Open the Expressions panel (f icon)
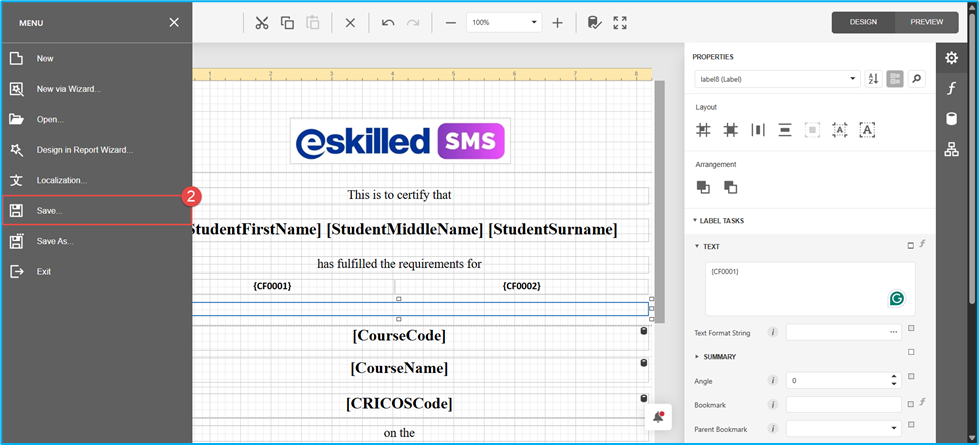The width and height of the screenshot is (979, 445). click(x=951, y=89)
